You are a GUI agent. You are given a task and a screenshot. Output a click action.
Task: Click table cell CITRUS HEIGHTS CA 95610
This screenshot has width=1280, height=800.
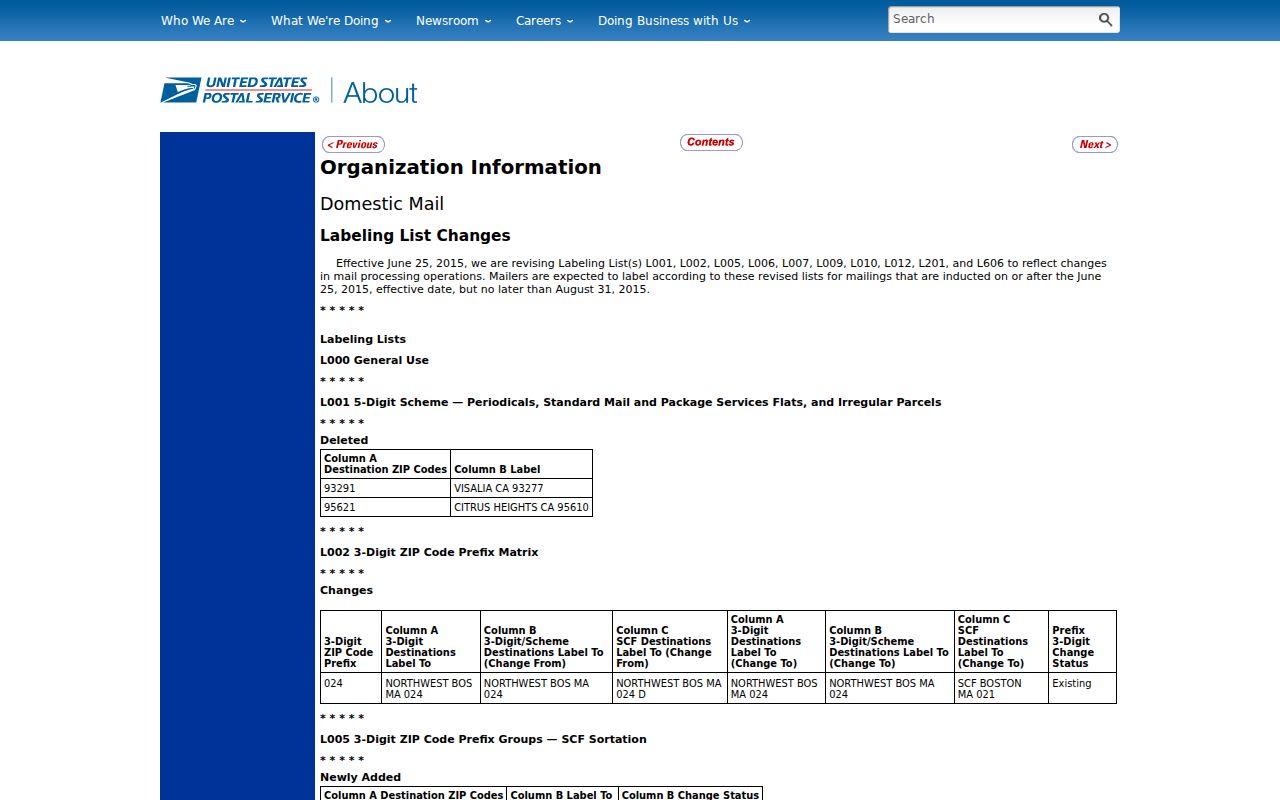(521, 507)
